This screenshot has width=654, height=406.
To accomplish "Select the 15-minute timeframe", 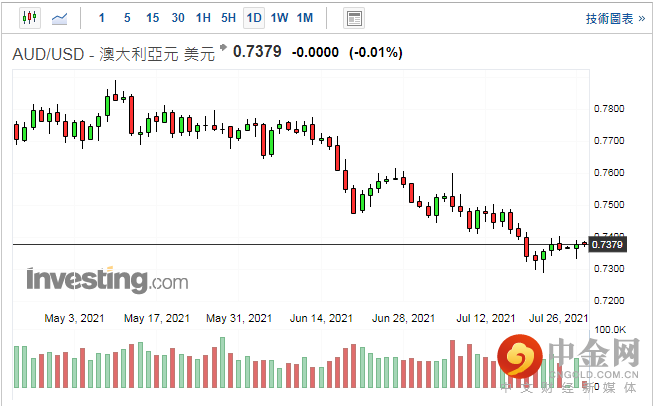I will point(152,18).
